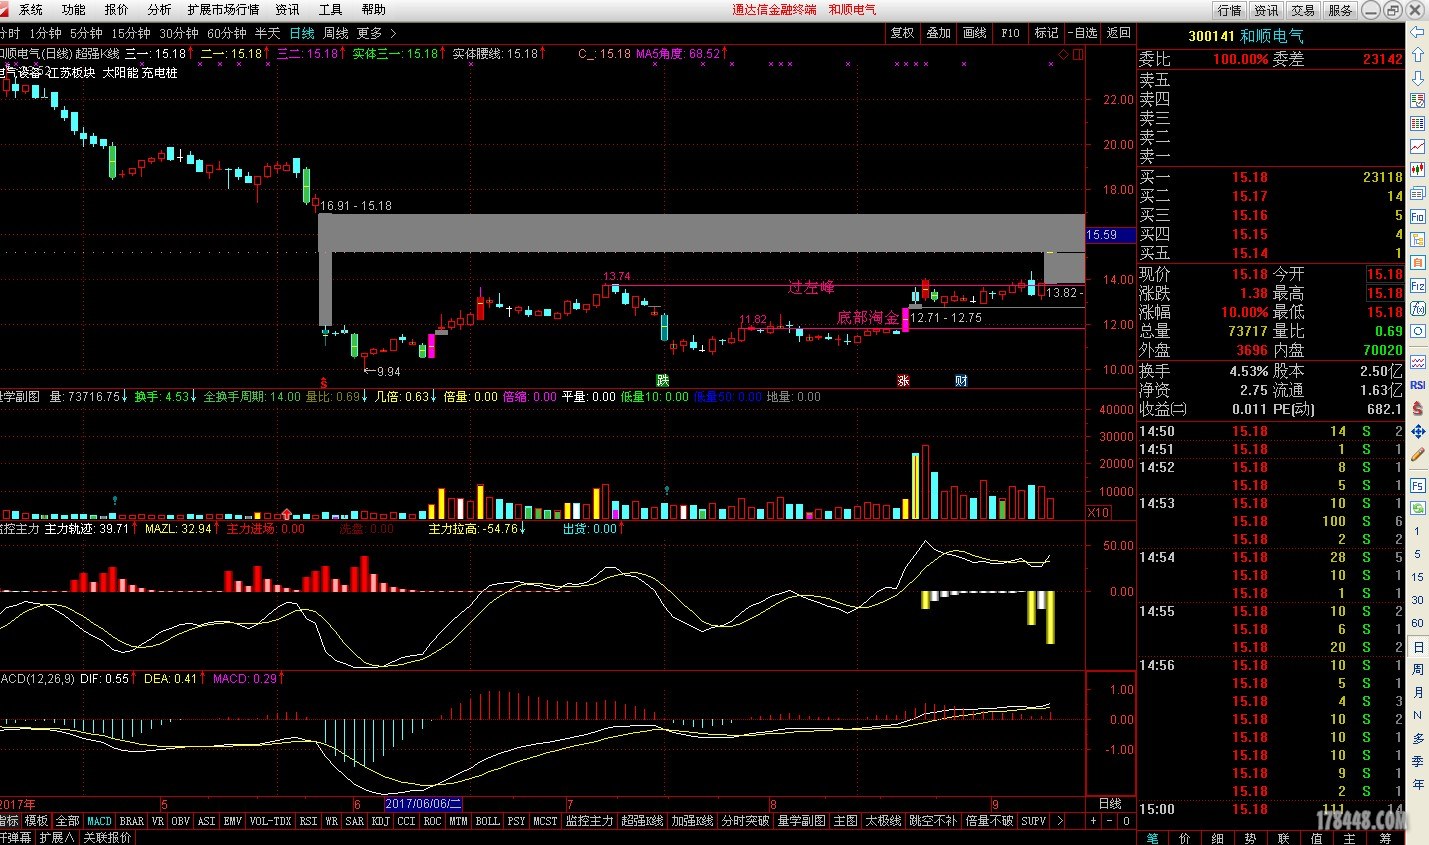This screenshot has height=845, width=1429.
Task: Select the MACD indicator tab
Action: (100, 821)
